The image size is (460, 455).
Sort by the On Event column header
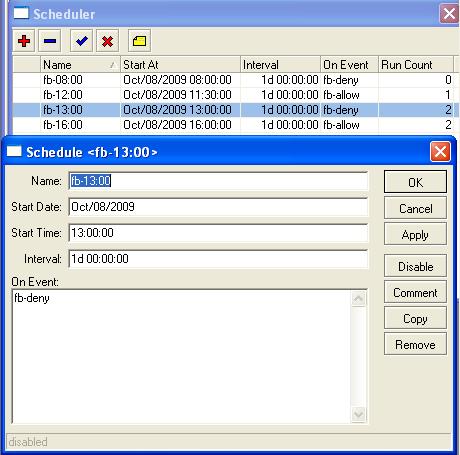click(x=349, y=64)
